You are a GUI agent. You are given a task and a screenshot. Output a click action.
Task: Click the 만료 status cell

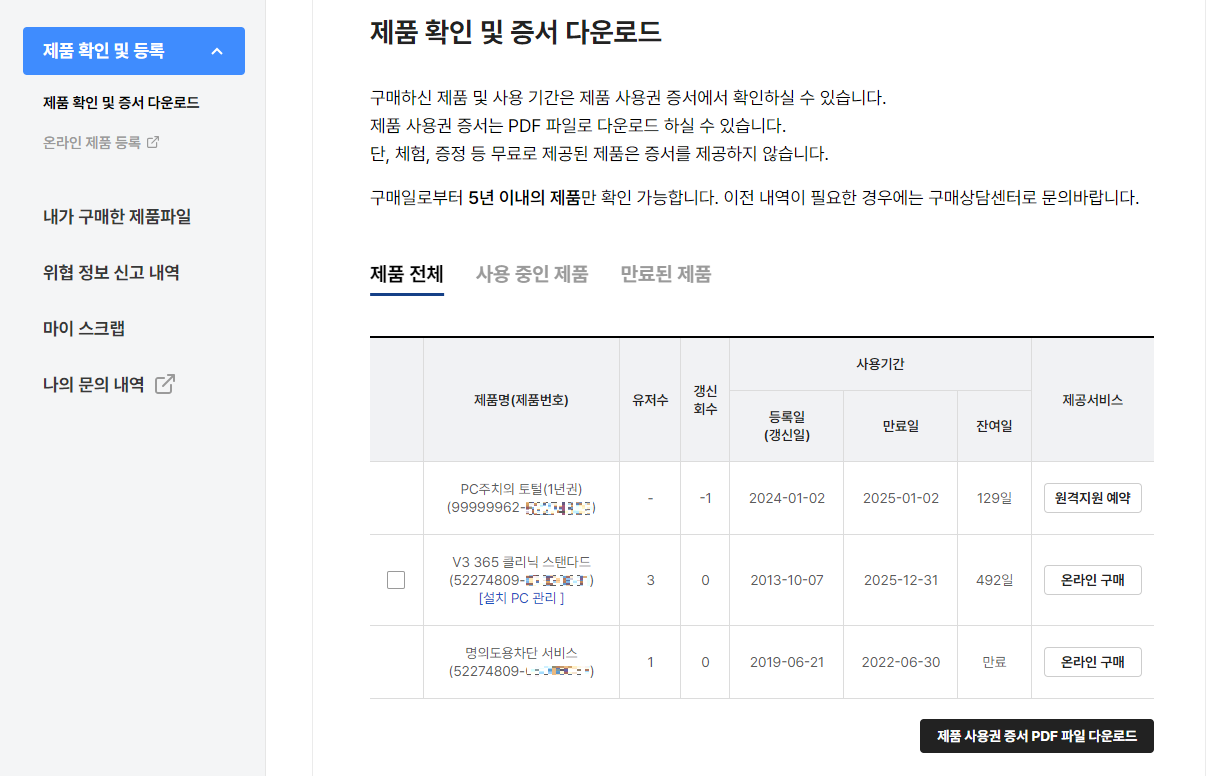click(995, 662)
